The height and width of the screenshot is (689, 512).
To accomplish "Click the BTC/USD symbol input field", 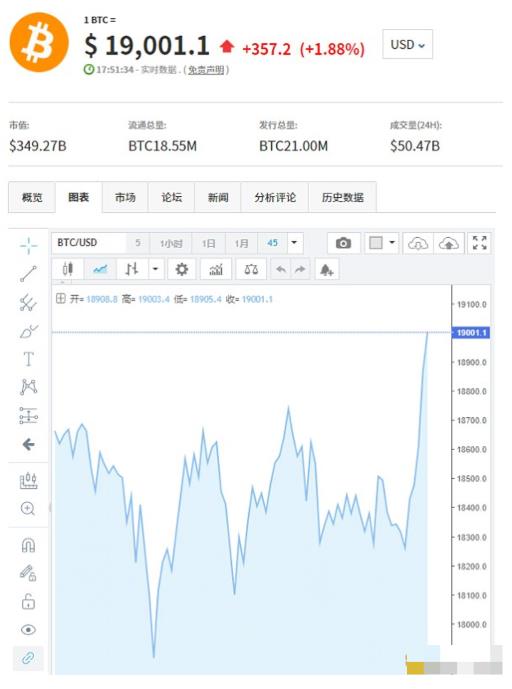I will [x=89, y=243].
